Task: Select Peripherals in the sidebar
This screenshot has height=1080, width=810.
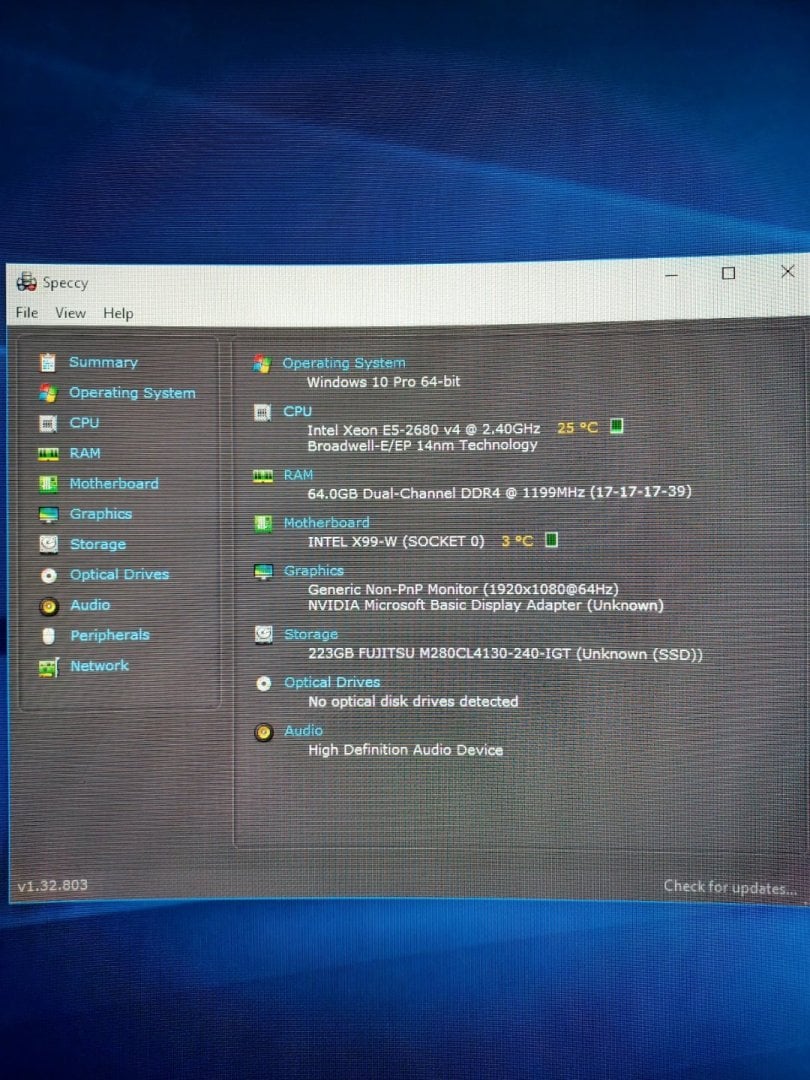Action: coord(110,635)
